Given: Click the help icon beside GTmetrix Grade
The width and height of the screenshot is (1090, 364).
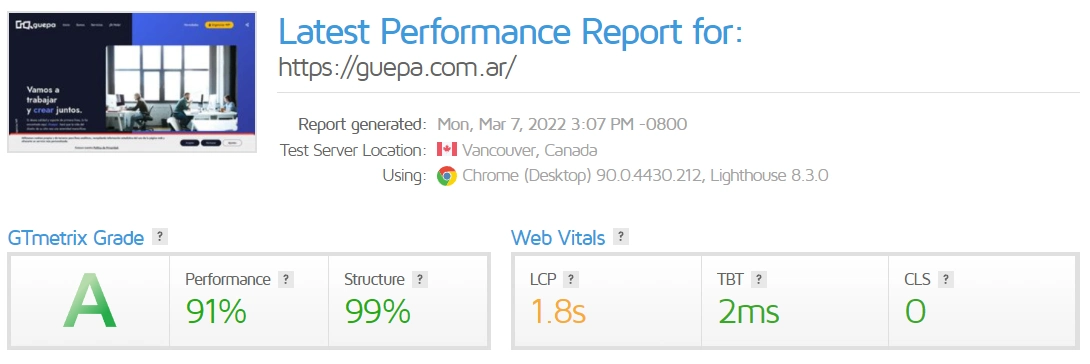Looking at the screenshot, I should [160, 237].
